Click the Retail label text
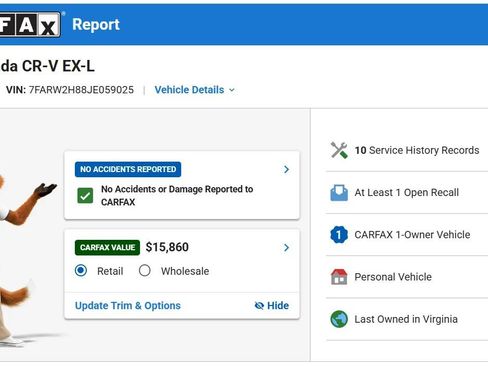The image size is (488, 366). click(x=110, y=271)
